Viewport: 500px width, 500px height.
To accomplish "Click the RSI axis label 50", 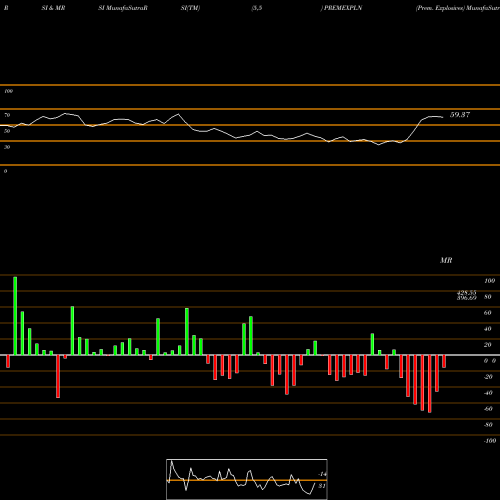I will tap(7, 131).
